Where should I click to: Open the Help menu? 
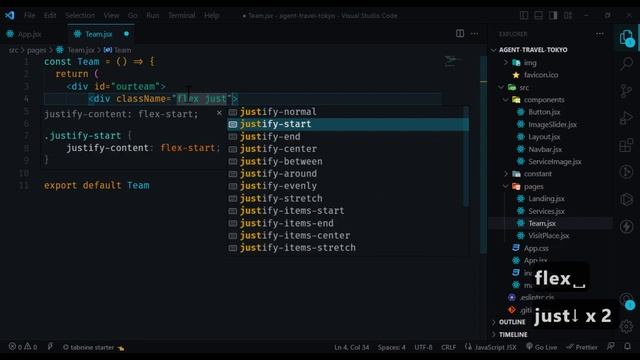211,16
